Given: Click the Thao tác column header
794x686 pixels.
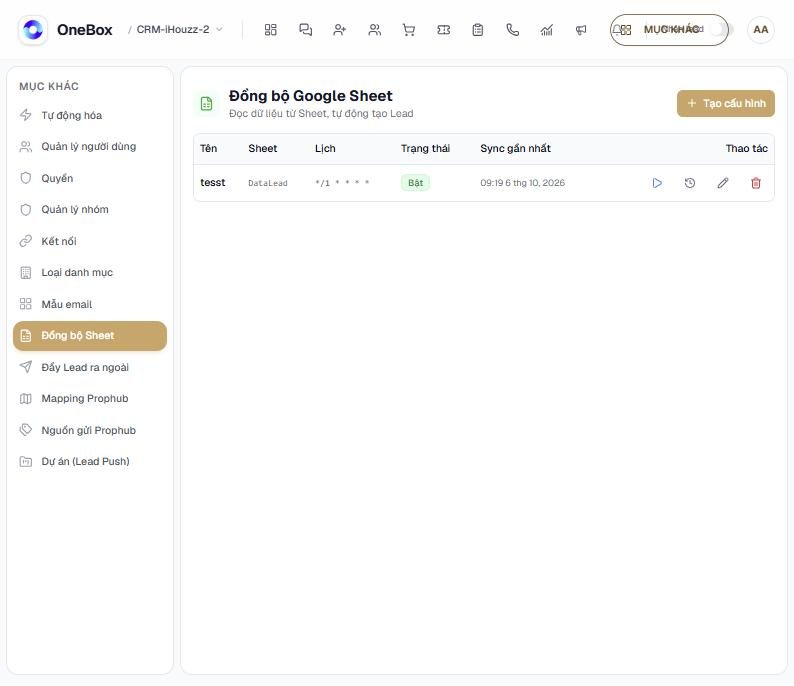Looking at the screenshot, I should [746, 148].
